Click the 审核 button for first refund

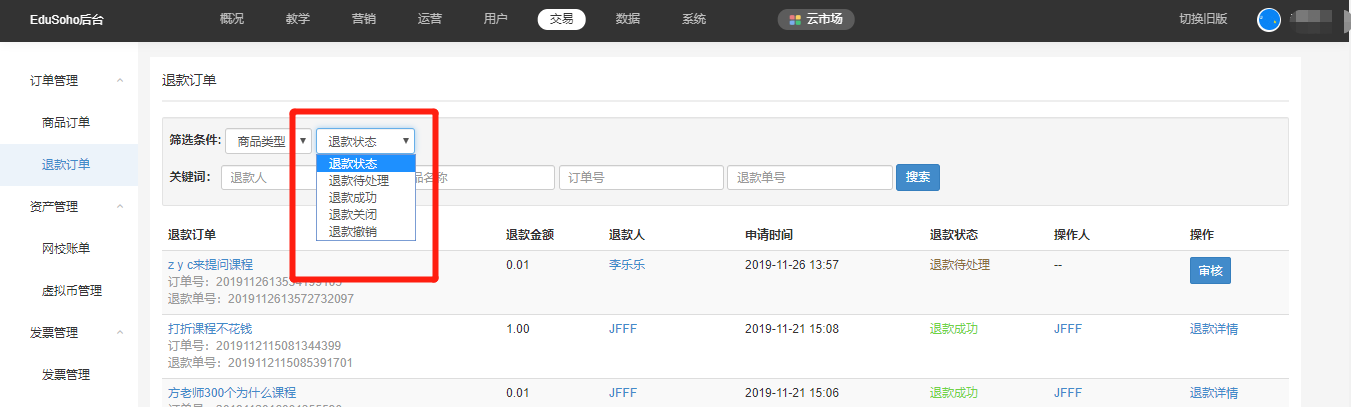point(1210,271)
